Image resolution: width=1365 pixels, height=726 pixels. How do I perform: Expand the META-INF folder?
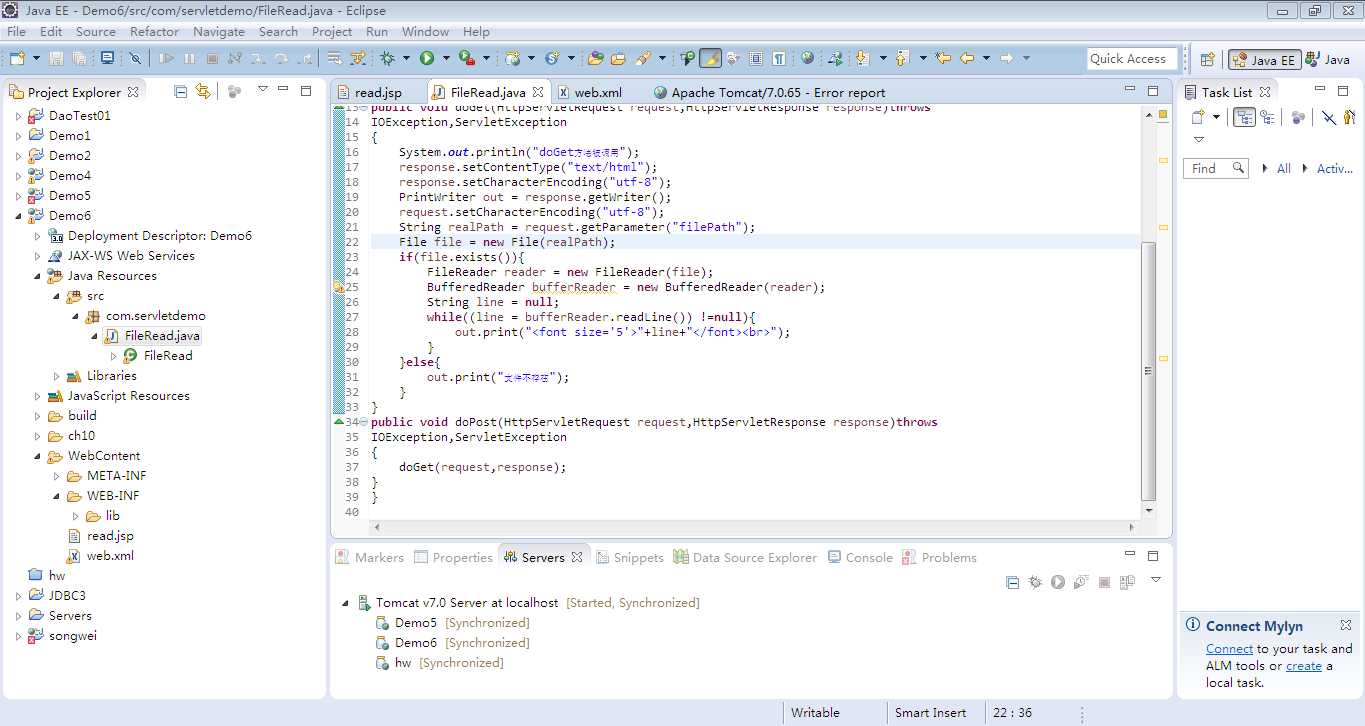(57, 476)
